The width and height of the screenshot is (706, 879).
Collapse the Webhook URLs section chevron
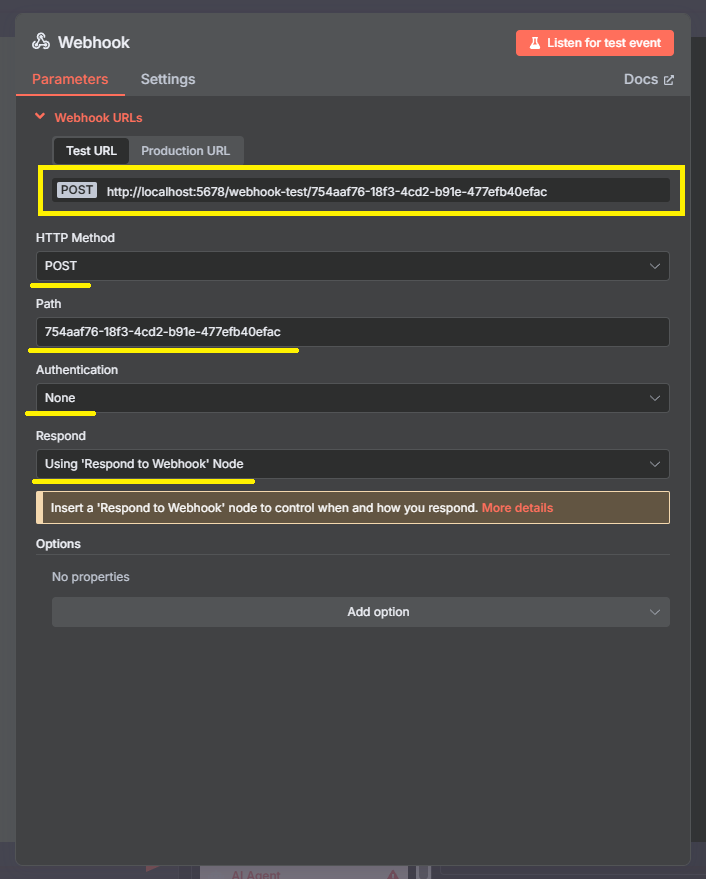pyautogui.click(x=40, y=117)
